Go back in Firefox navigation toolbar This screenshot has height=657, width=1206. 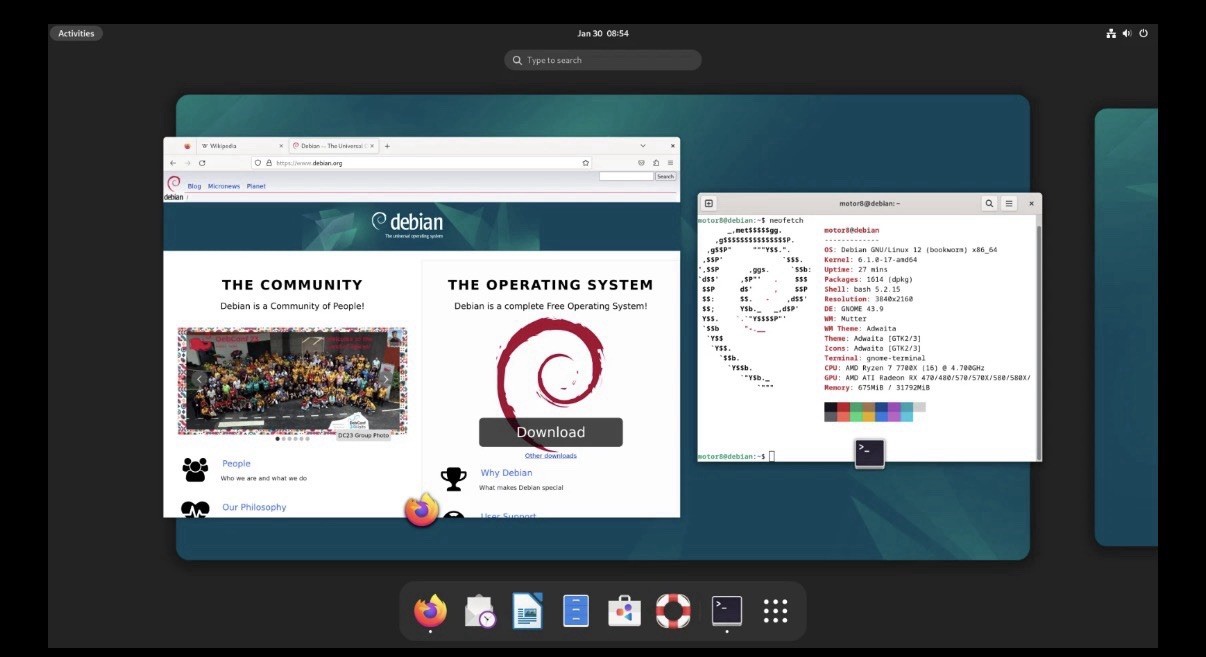tap(172, 162)
